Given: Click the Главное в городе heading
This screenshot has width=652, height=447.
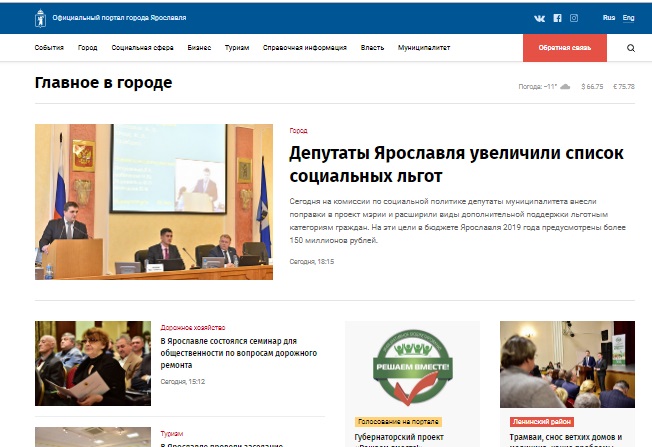Looking at the screenshot, I should [x=103, y=83].
